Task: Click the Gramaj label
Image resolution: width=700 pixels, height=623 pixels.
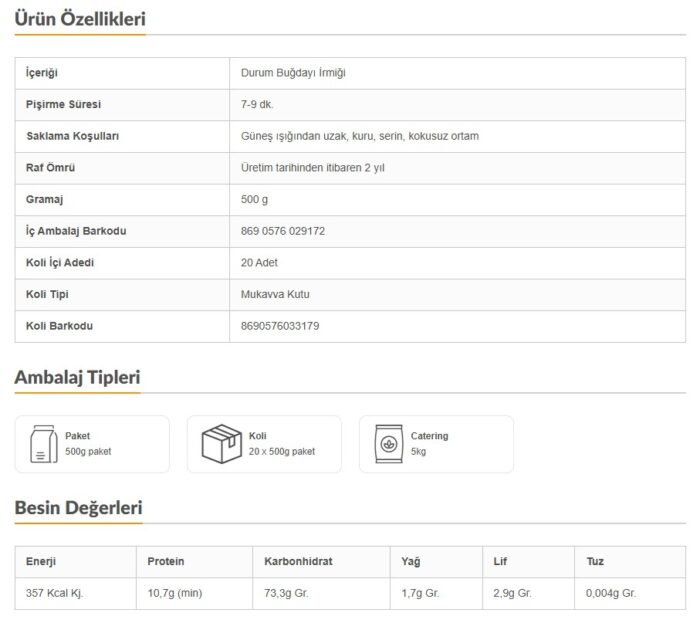Action: pos(45,199)
